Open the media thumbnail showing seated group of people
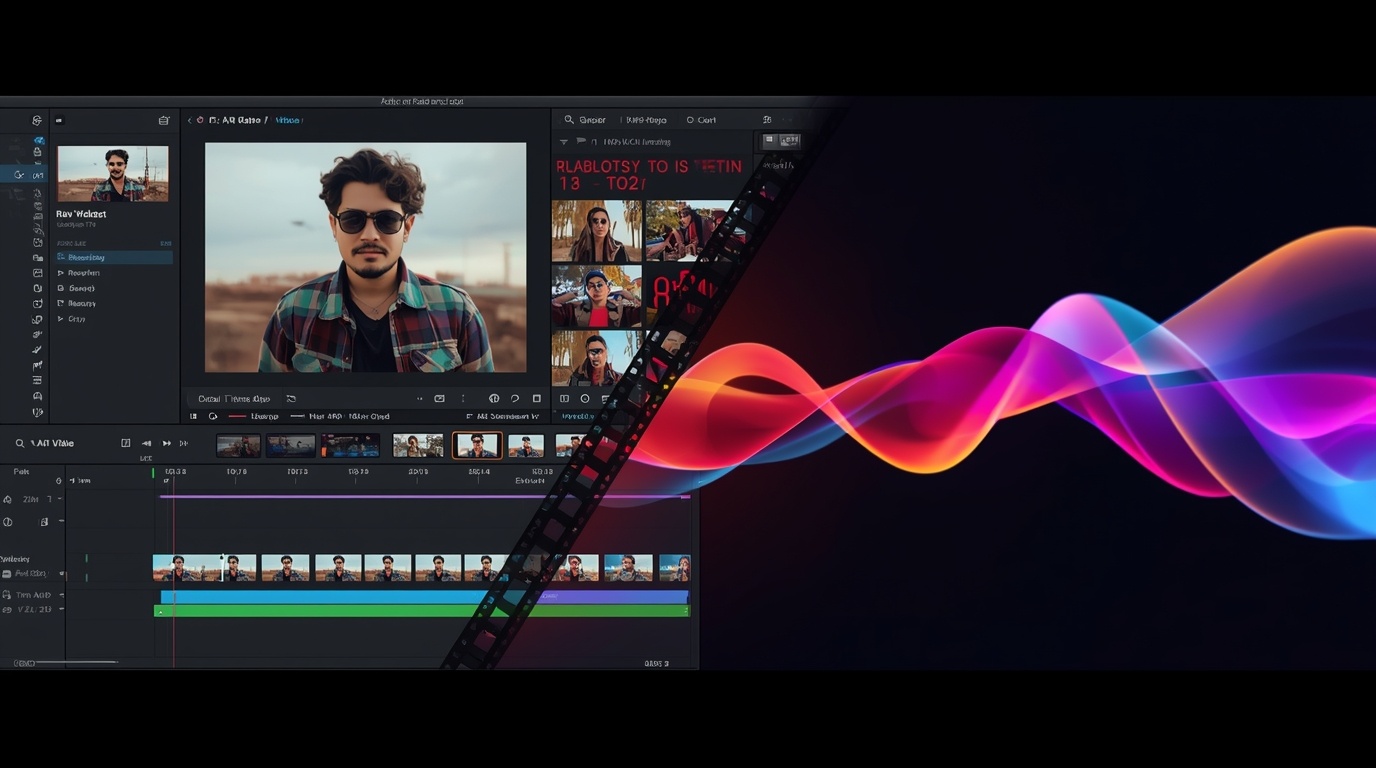Screen dimensions: 1376x768 [690, 230]
